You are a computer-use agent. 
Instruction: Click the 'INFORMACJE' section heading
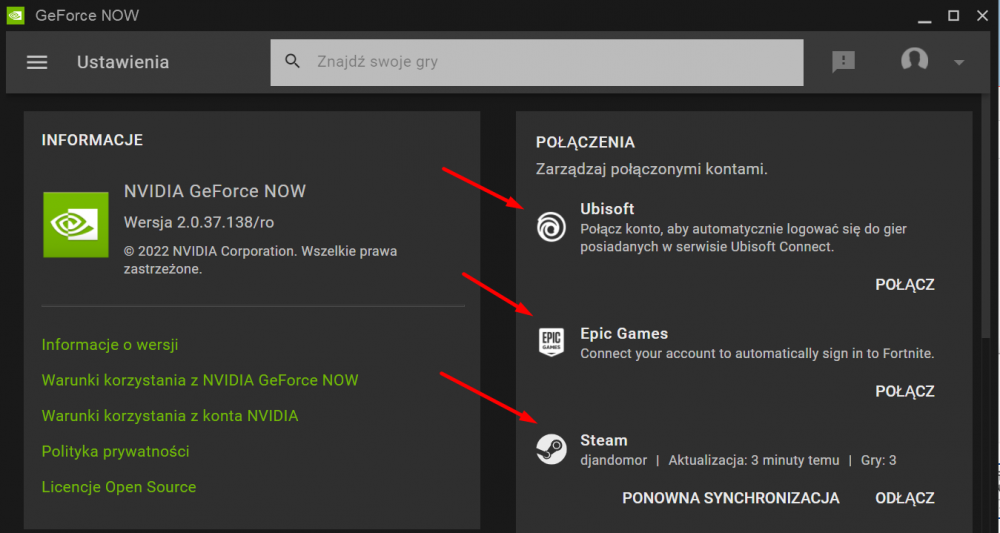(92, 140)
